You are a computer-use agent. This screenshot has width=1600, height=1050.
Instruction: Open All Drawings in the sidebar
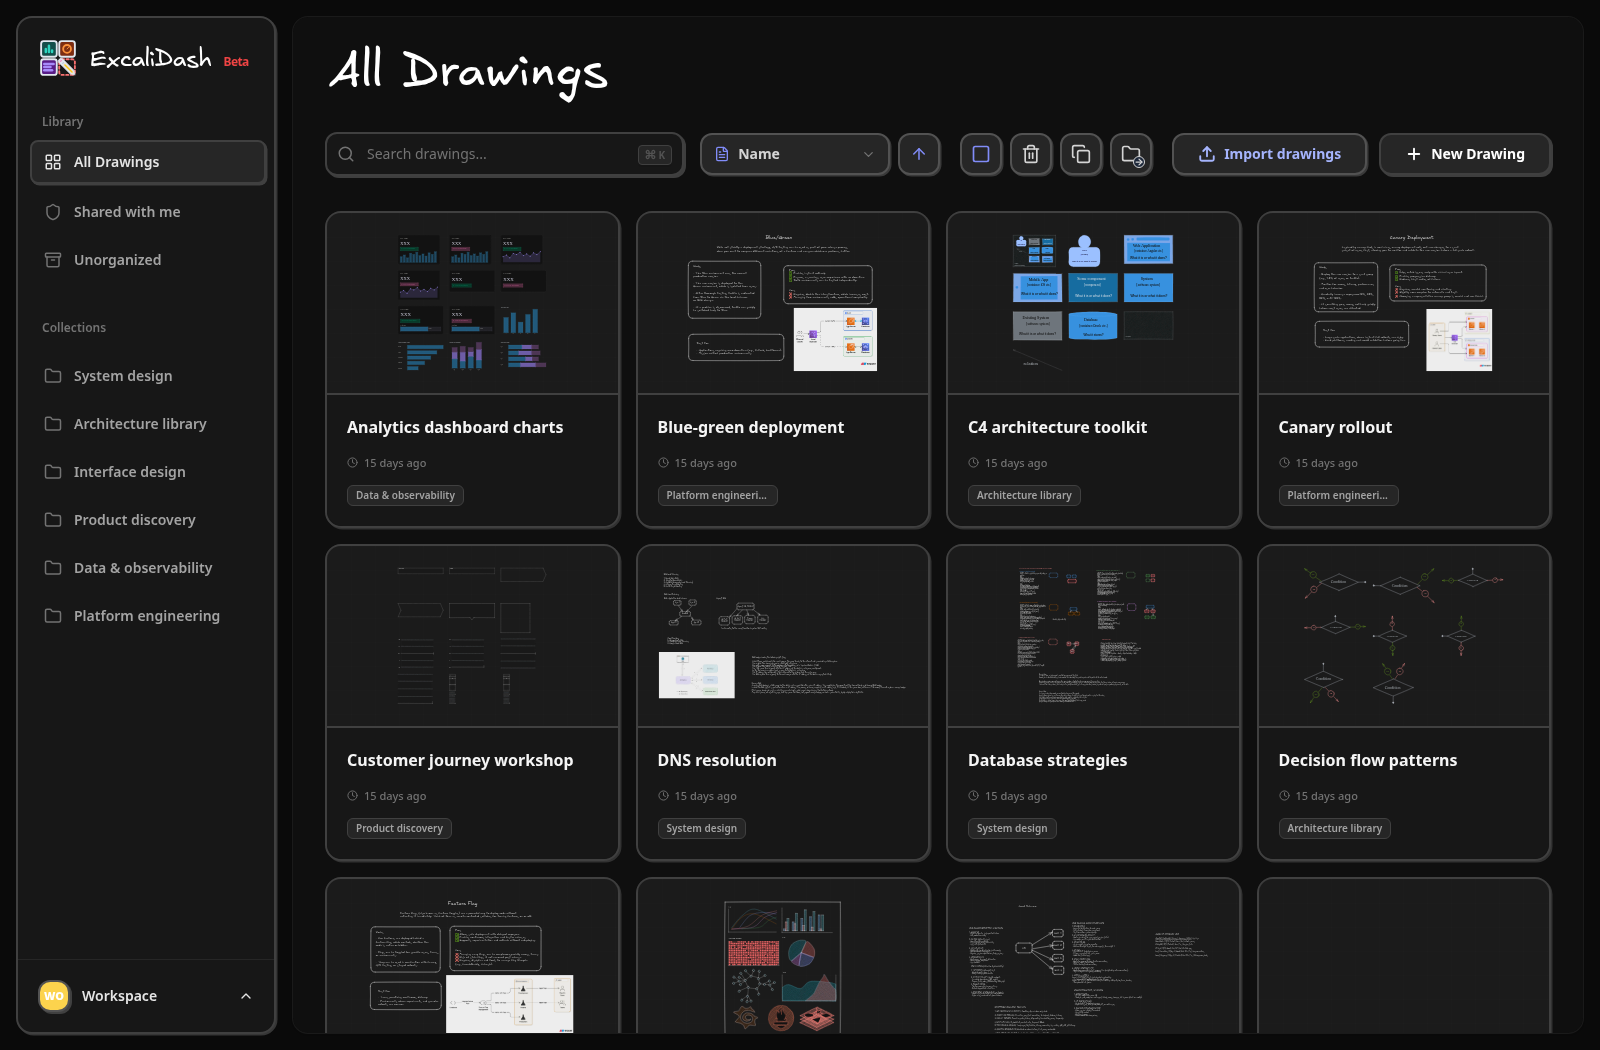[x=148, y=162]
